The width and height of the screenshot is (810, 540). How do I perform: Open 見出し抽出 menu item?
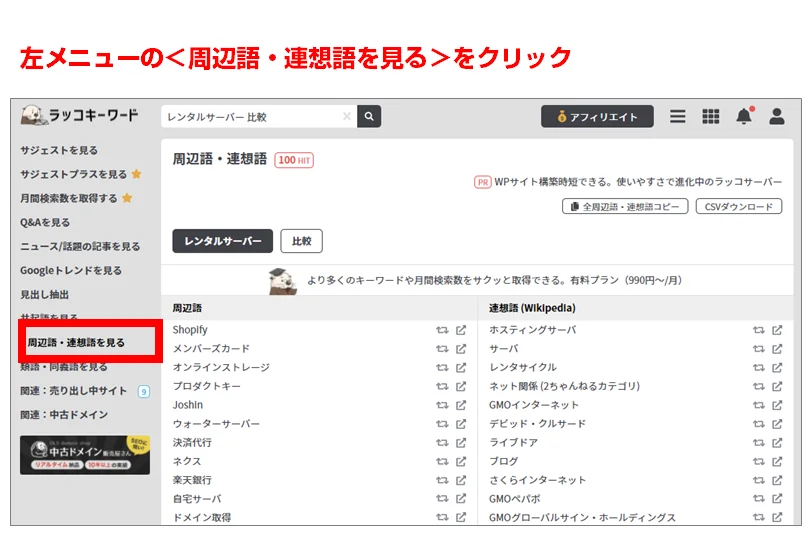pyautogui.click(x=44, y=295)
